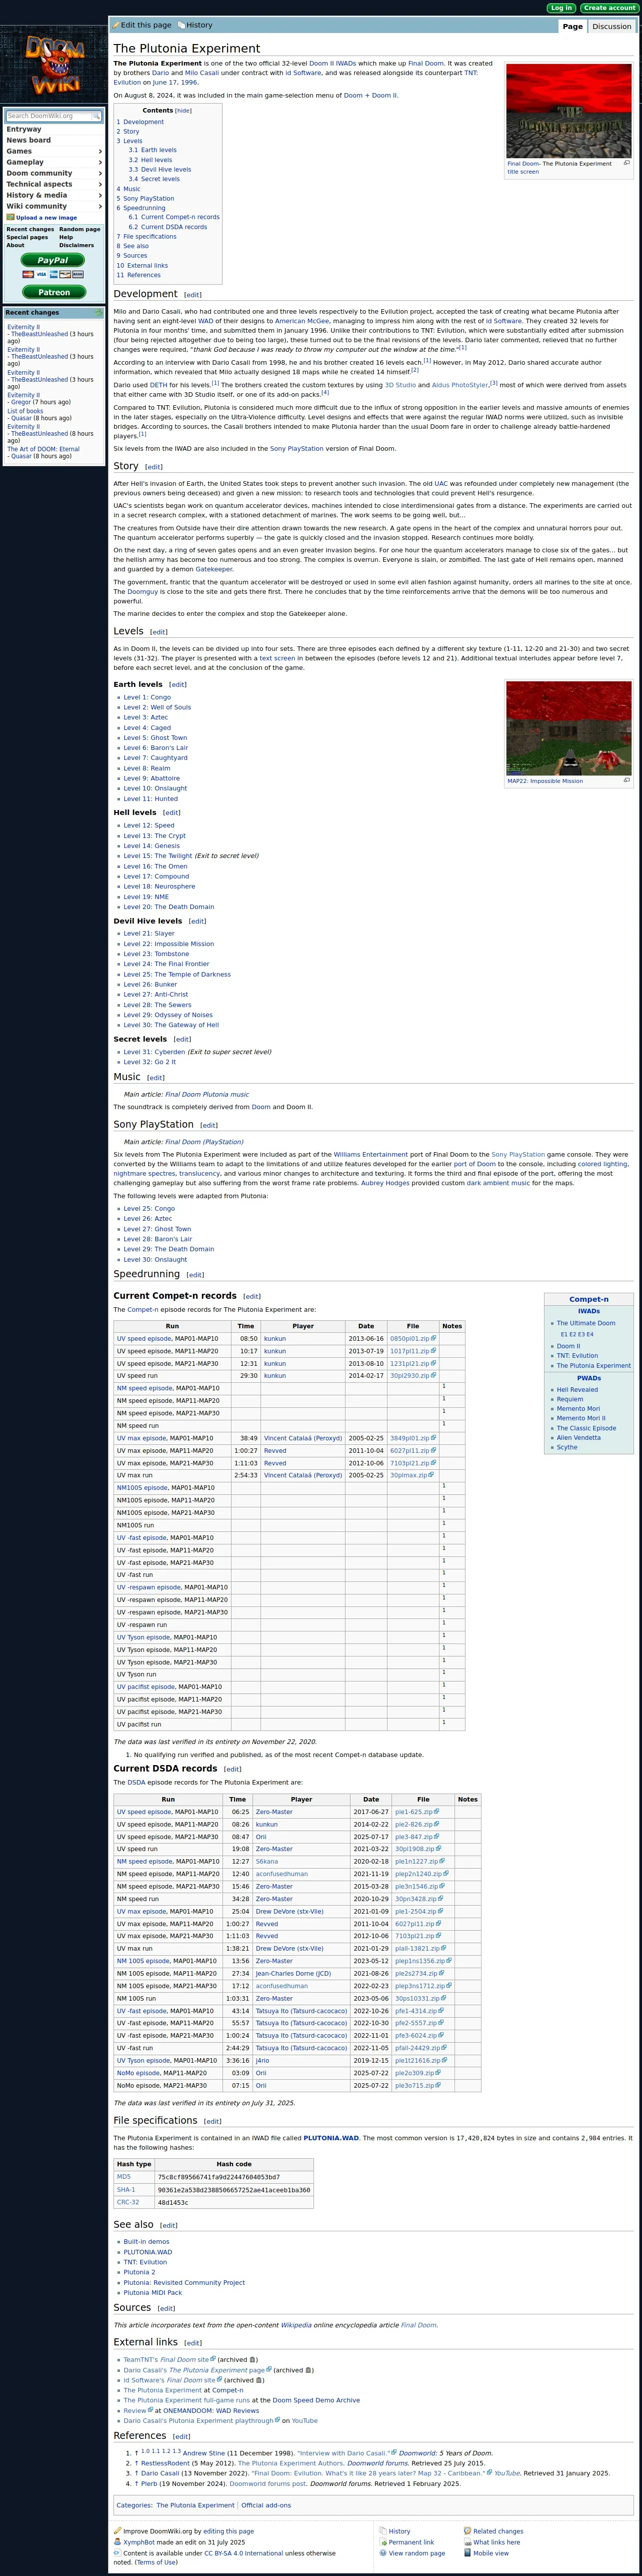Viewport: 642px width, 2576px height.
Task: Expand the Technical aspects sidebar menu
Action: [x=54, y=184]
